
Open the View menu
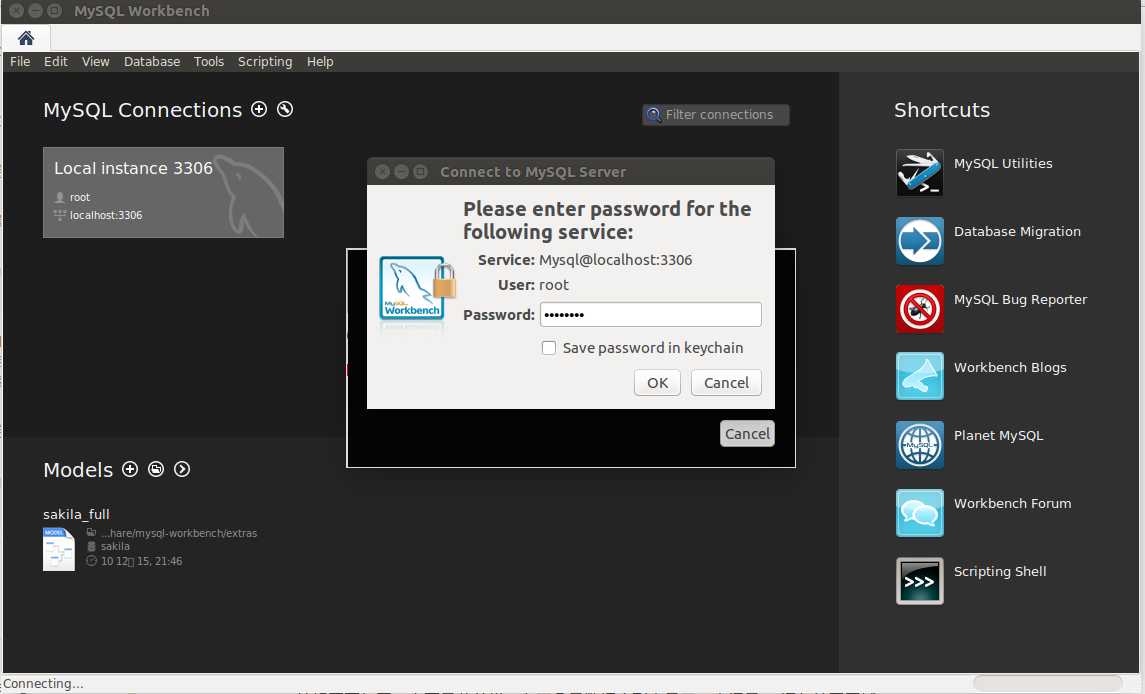click(x=96, y=61)
